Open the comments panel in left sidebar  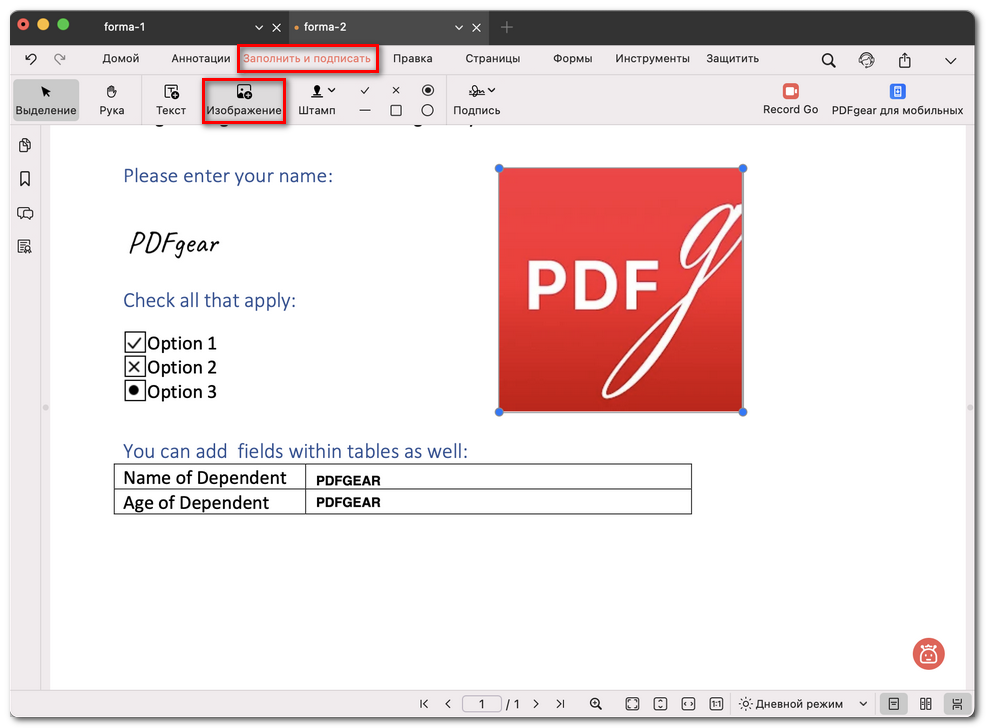pyautogui.click(x=25, y=213)
